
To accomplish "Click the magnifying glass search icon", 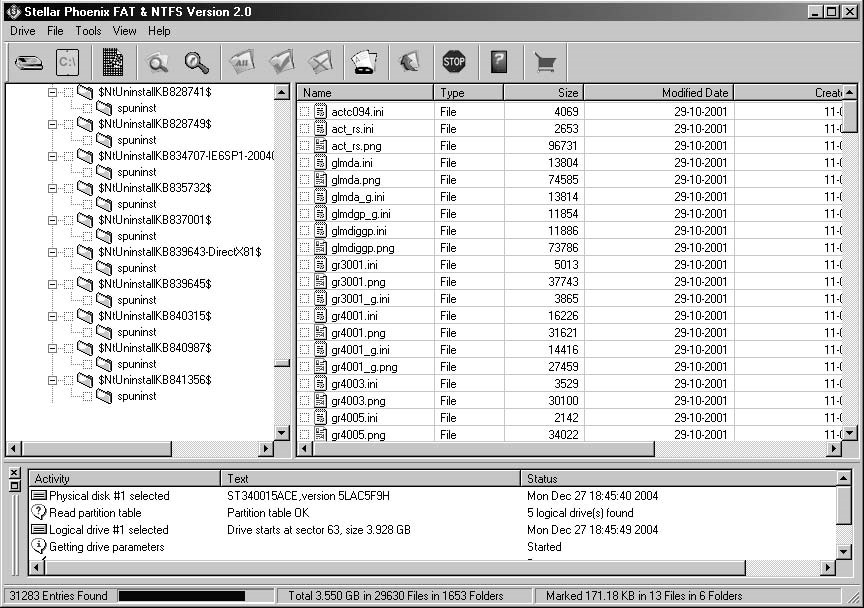I will click(197, 62).
